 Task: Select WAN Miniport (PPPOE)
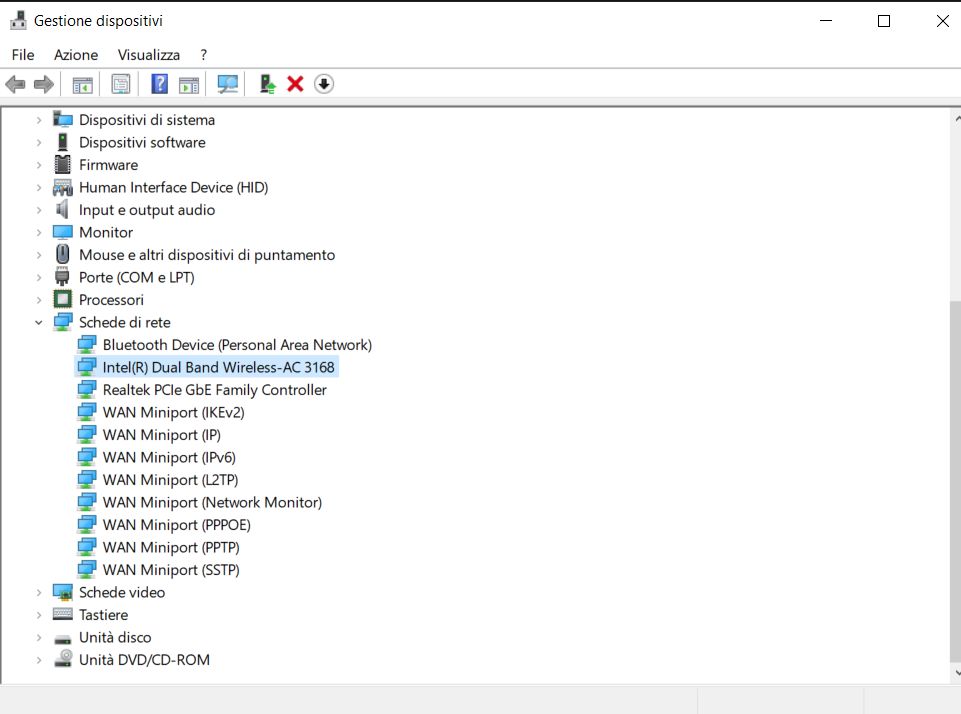177,525
